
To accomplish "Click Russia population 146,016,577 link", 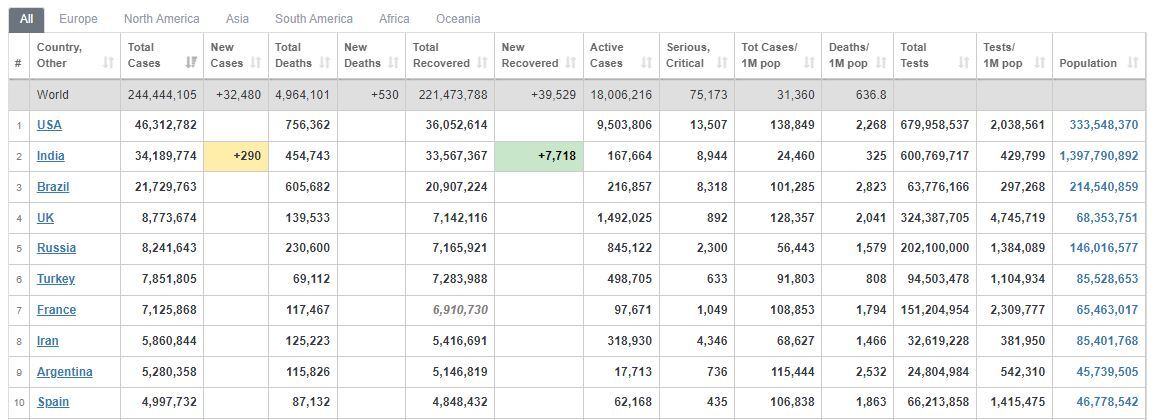I will coord(1103,248).
